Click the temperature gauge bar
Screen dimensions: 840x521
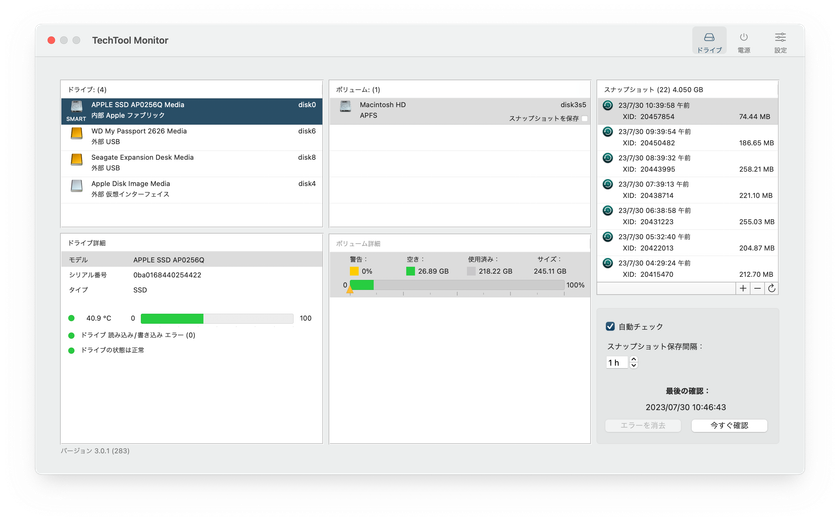tap(217, 319)
